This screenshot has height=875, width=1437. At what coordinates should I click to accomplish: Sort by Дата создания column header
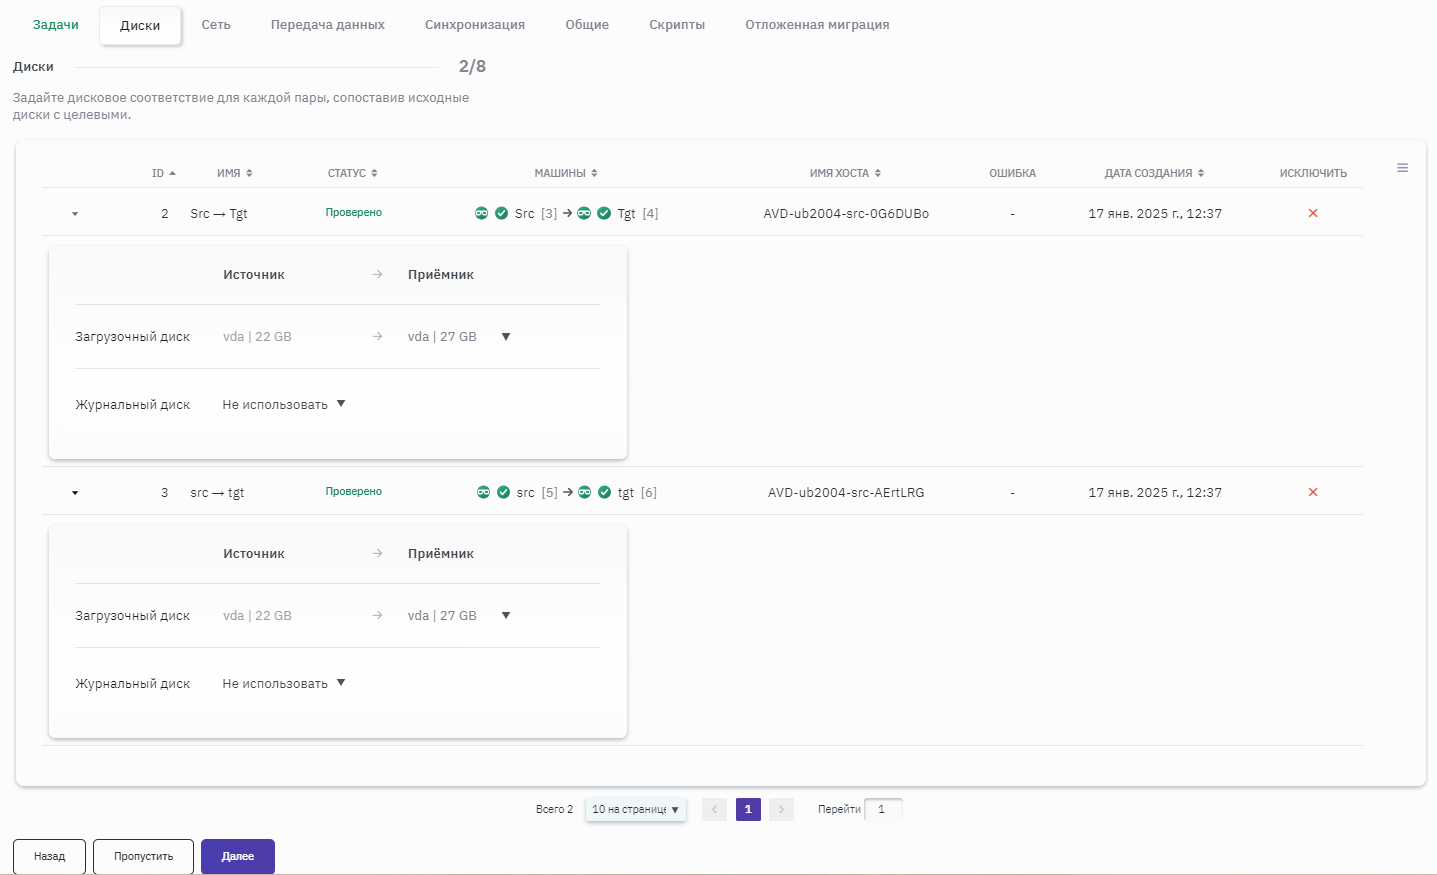1153,173
